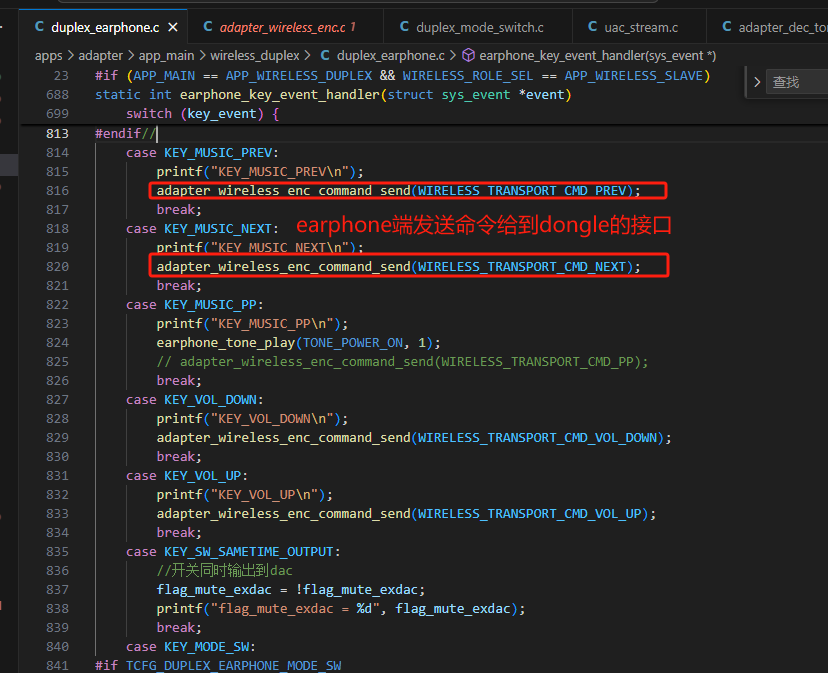
Task: Activate the duplex_earphone.c tab
Action: tap(104, 27)
